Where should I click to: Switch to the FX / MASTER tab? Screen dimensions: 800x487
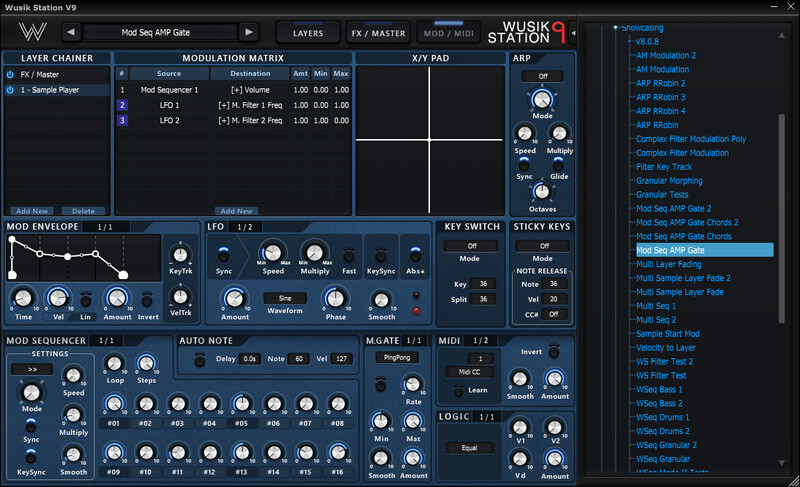(x=378, y=33)
